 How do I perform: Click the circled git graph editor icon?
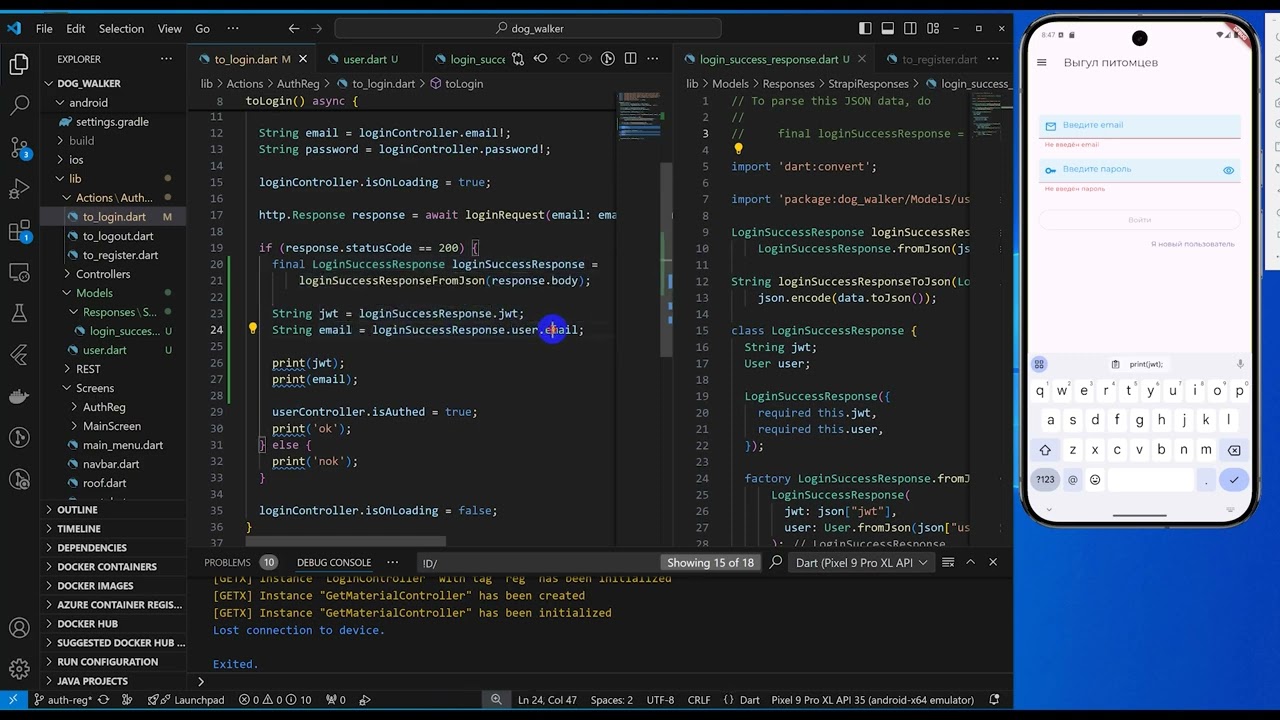[x=607, y=59]
